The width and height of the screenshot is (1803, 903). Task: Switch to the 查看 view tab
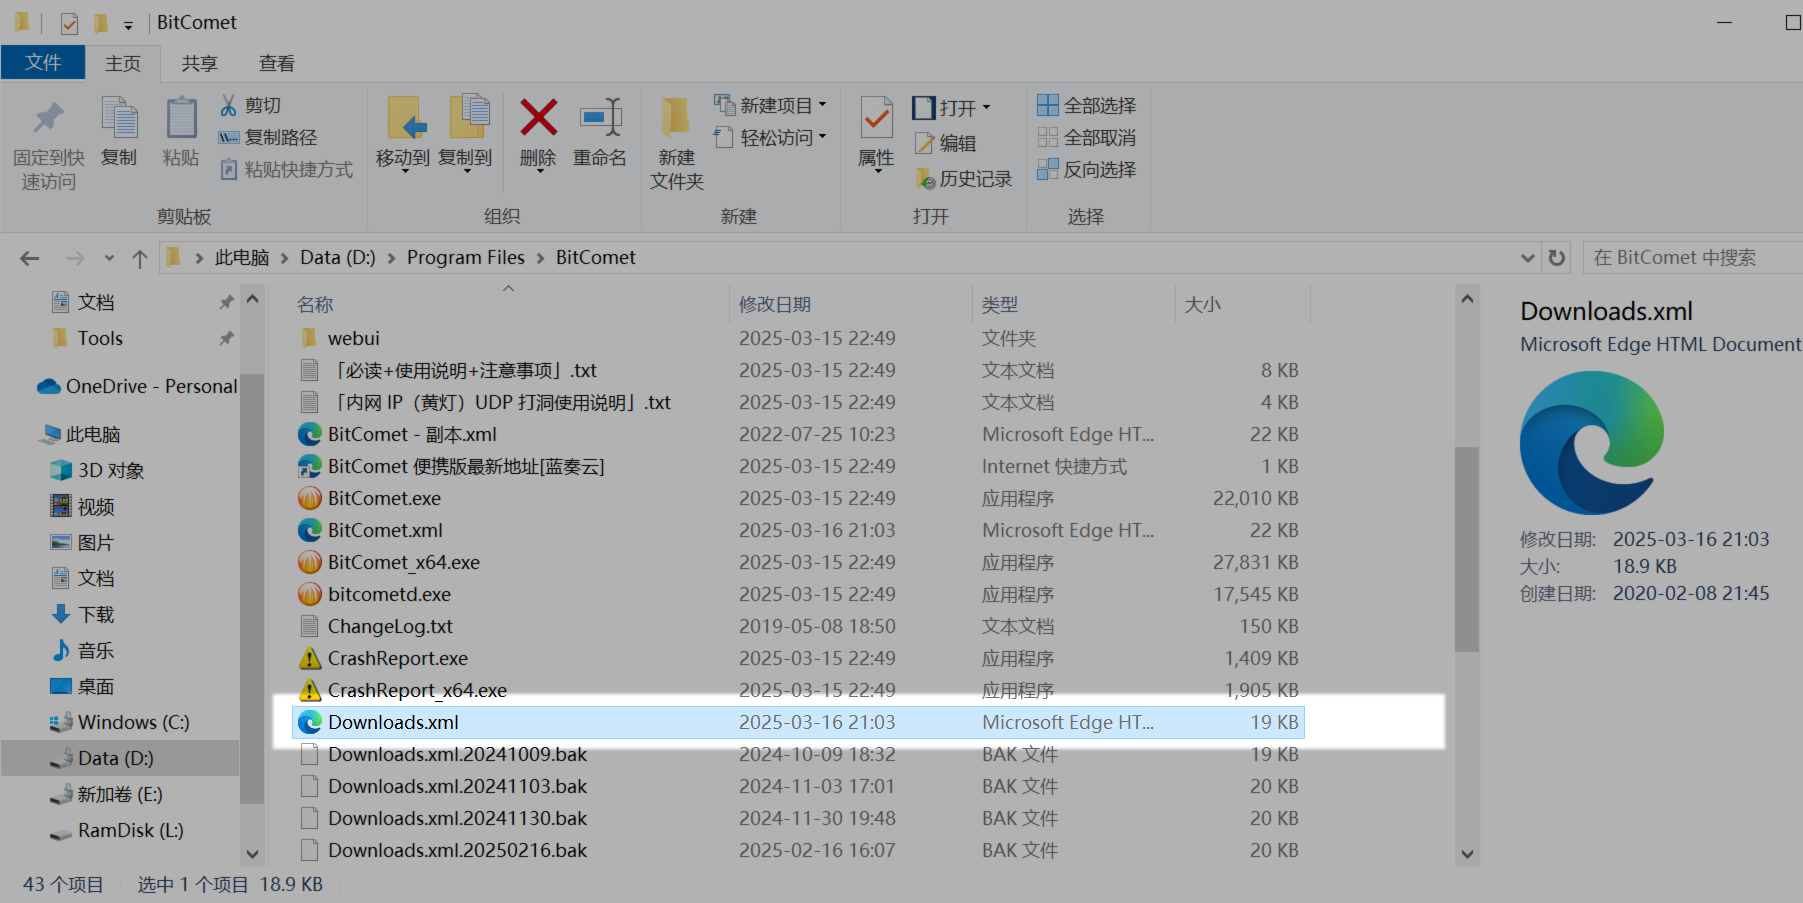coord(277,63)
